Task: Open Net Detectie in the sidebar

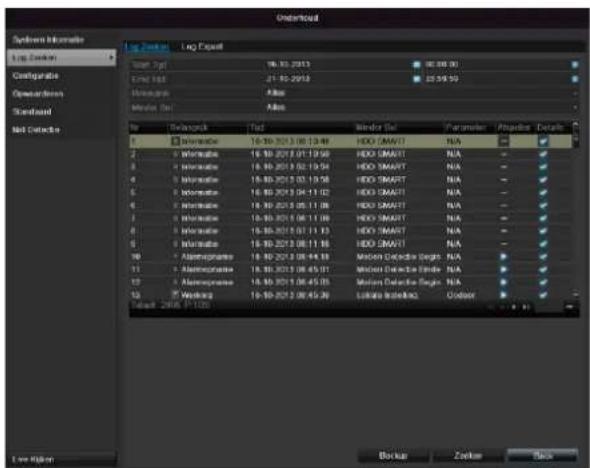Action: tap(36, 130)
